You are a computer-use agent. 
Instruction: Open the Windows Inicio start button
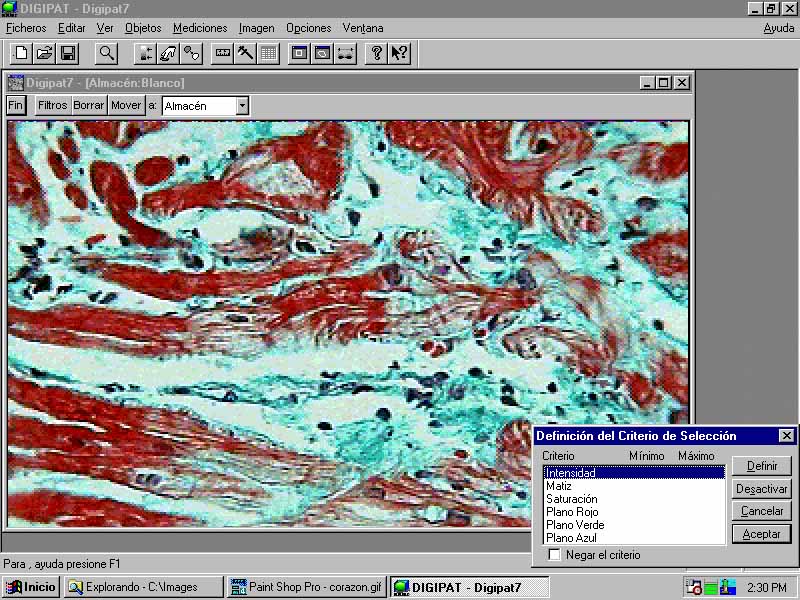(x=31, y=587)
